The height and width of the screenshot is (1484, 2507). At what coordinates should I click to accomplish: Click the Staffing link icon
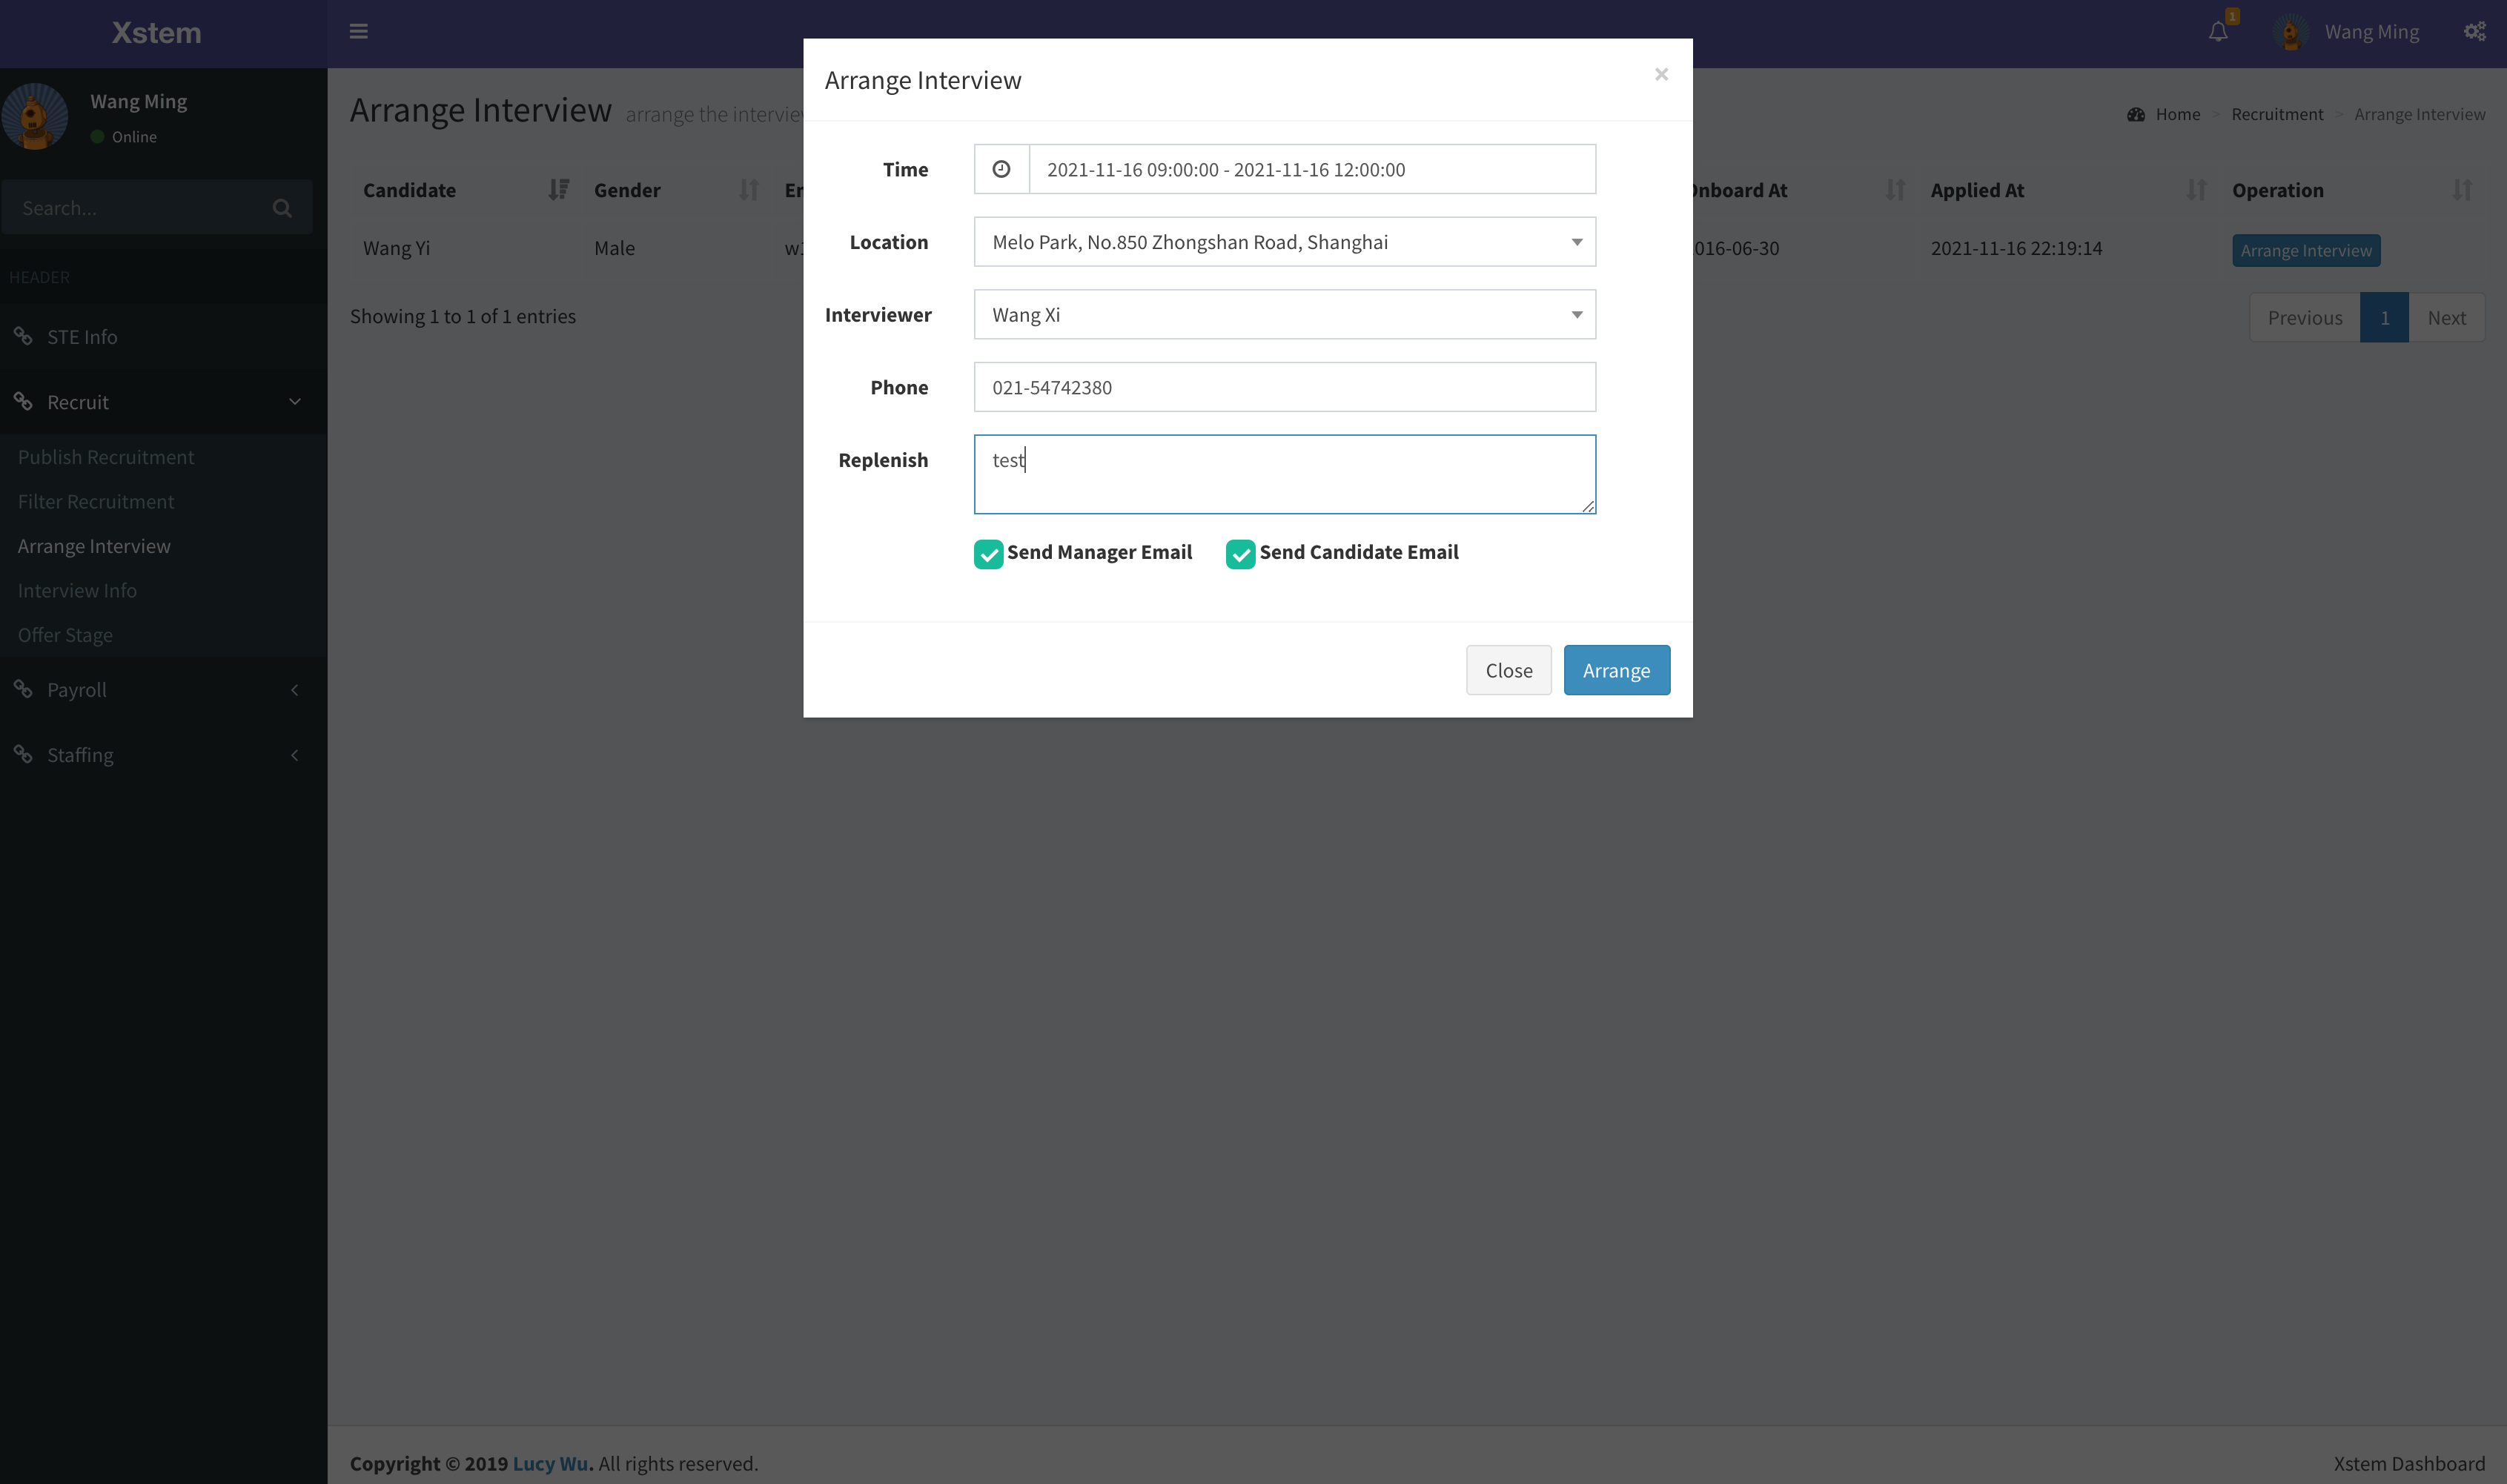click(x=23, y=754)
